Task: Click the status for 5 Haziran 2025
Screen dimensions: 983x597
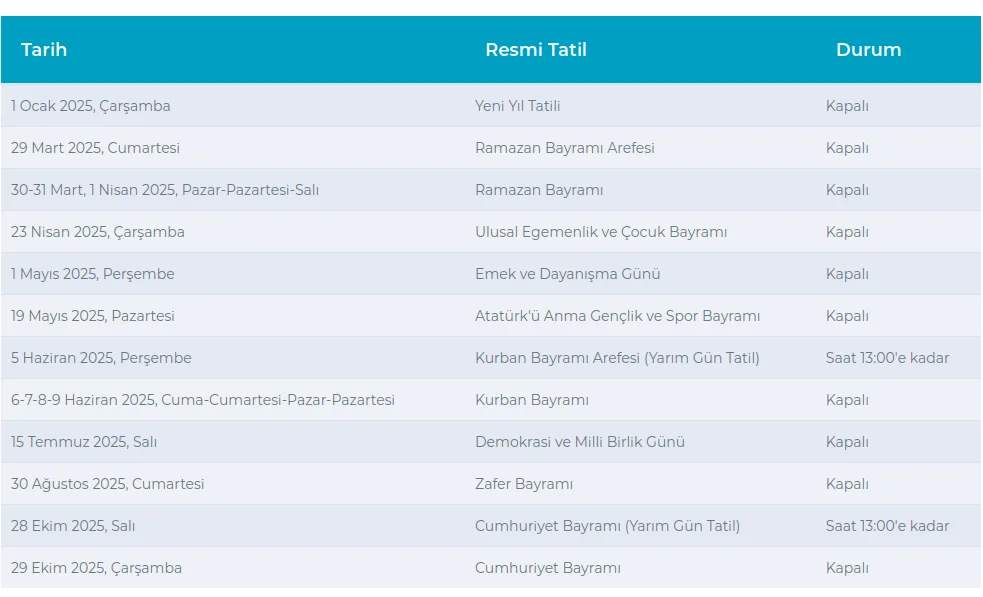Action: pyautogui.click(x=887, y=358)
